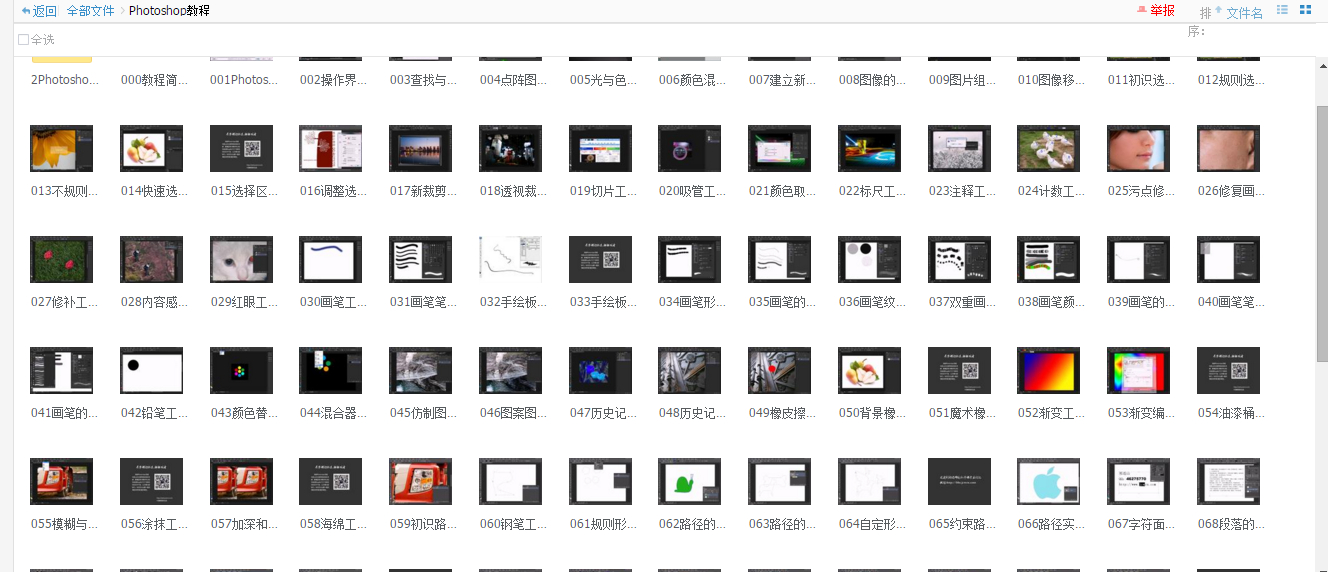Open the 文件名 sort order dropdown
Image resolution: width=1328 pixels, height=572 pixels.
pos(1244,13)
